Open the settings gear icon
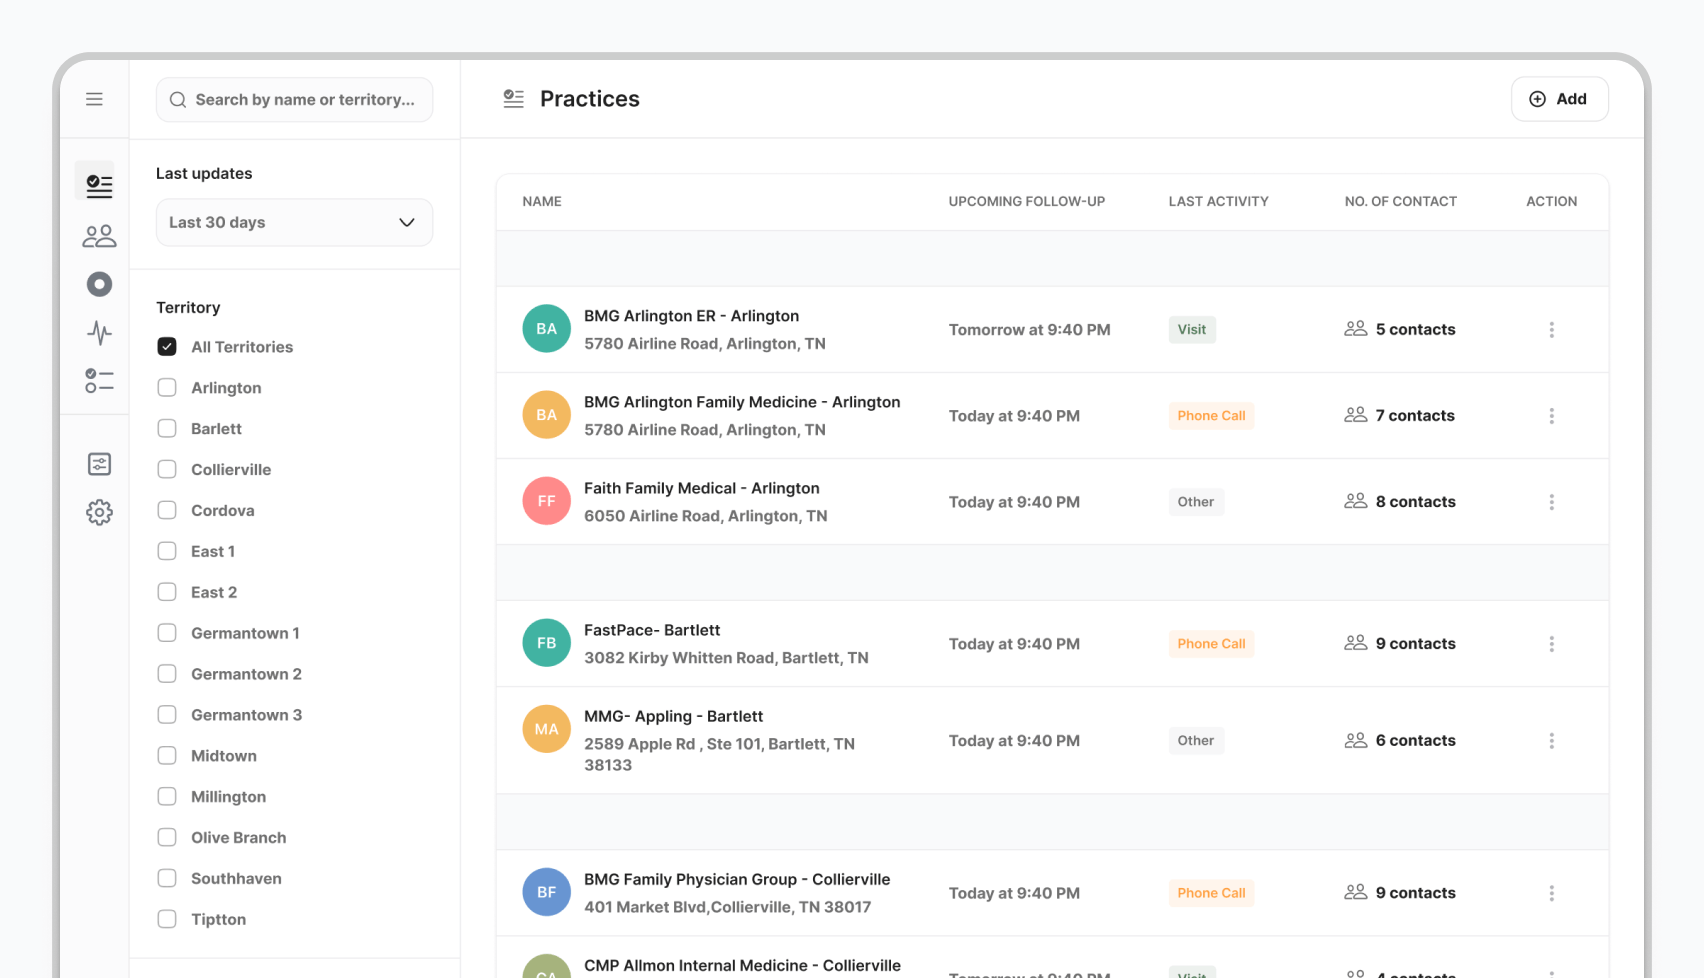Screen dimensions: 1704x978 (x=99, y=513)
